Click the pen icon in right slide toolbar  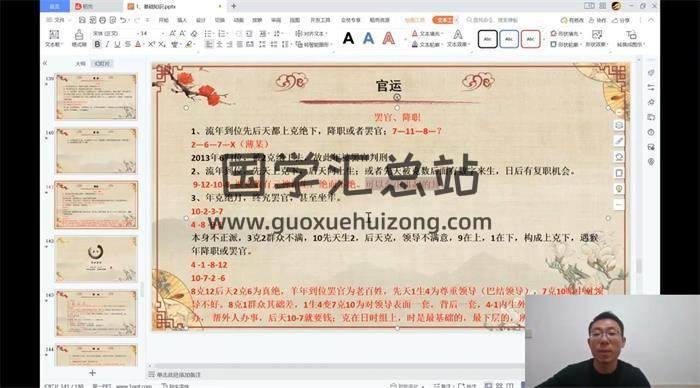pos(619,141)
